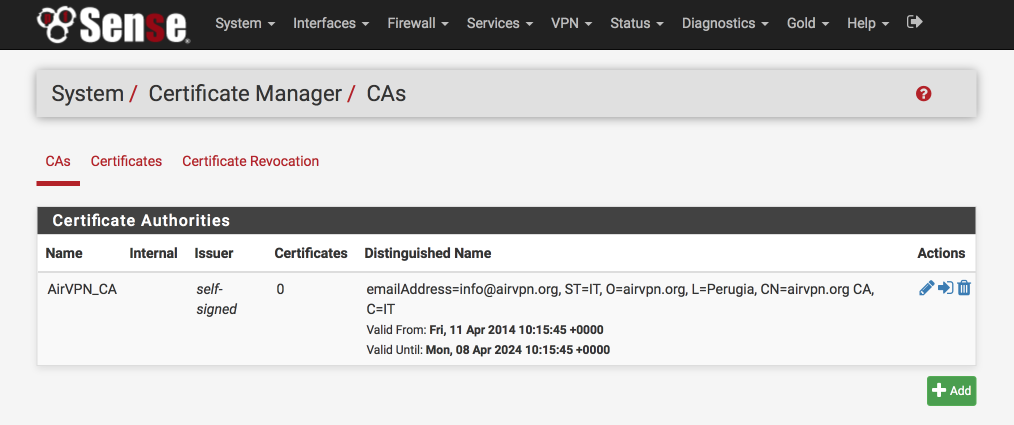Image resolution: width=1014 pixels, height=425 pixels.
Task: Expand the Diagnostics menu
Action: click(726, 23)
